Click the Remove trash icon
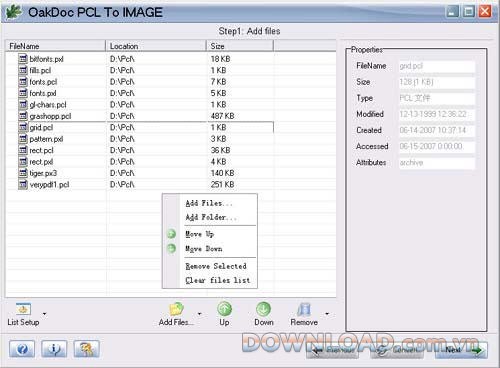The width and height of the screenshot is (500, 368). click(304, 309)
